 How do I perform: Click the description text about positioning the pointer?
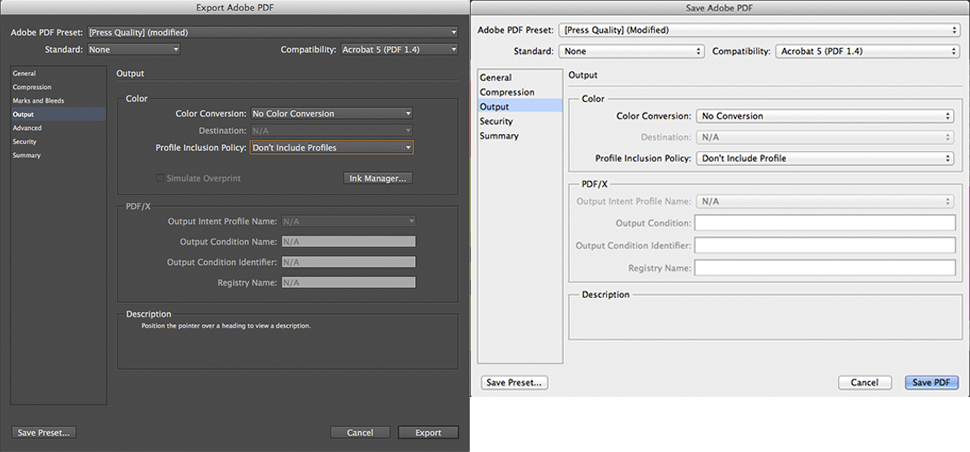point(226,325)
